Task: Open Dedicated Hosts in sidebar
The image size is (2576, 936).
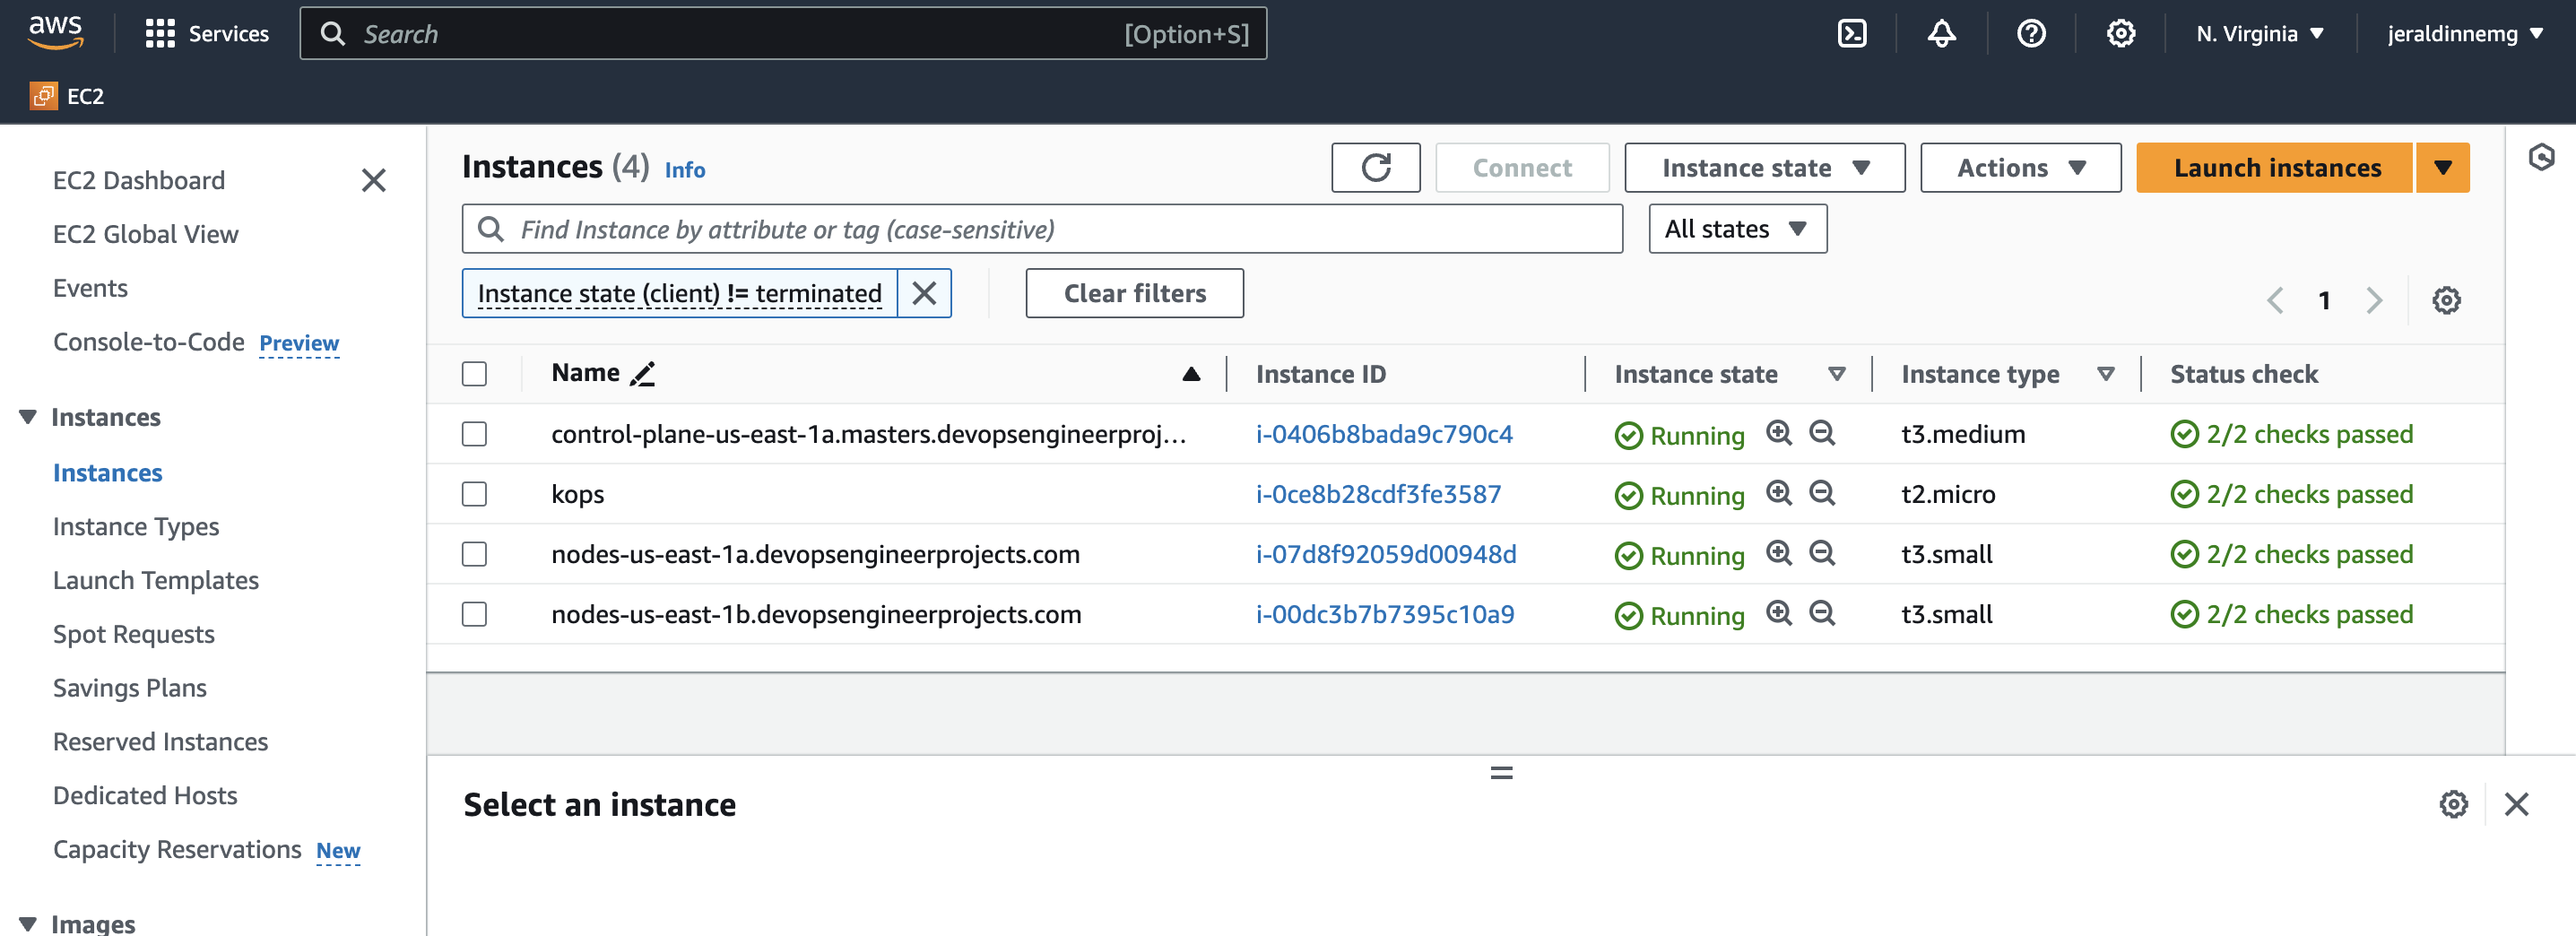Action: (x=145, y=796)
